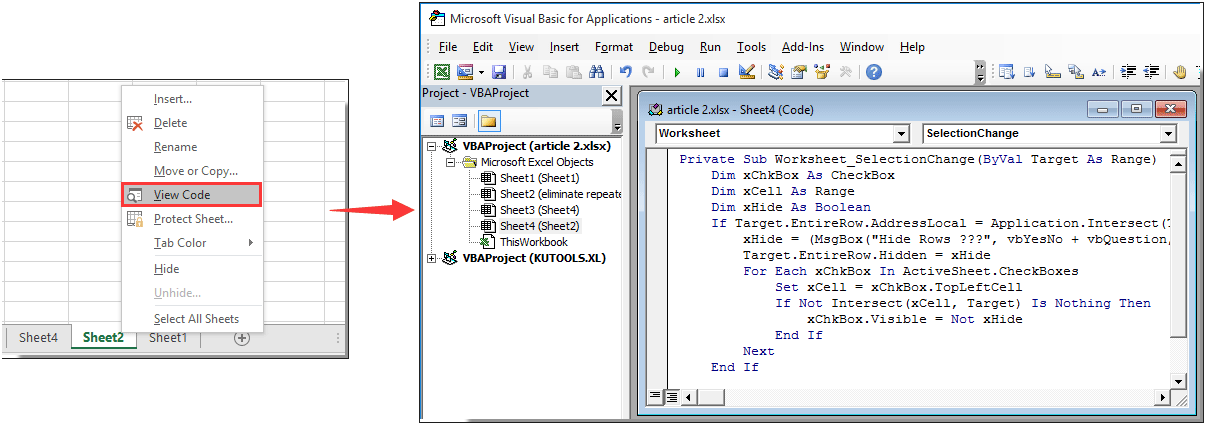The height and width of the screenshot is (425, 1207).
Task: Open the Debug menu
Action: (x=666, y=47)
